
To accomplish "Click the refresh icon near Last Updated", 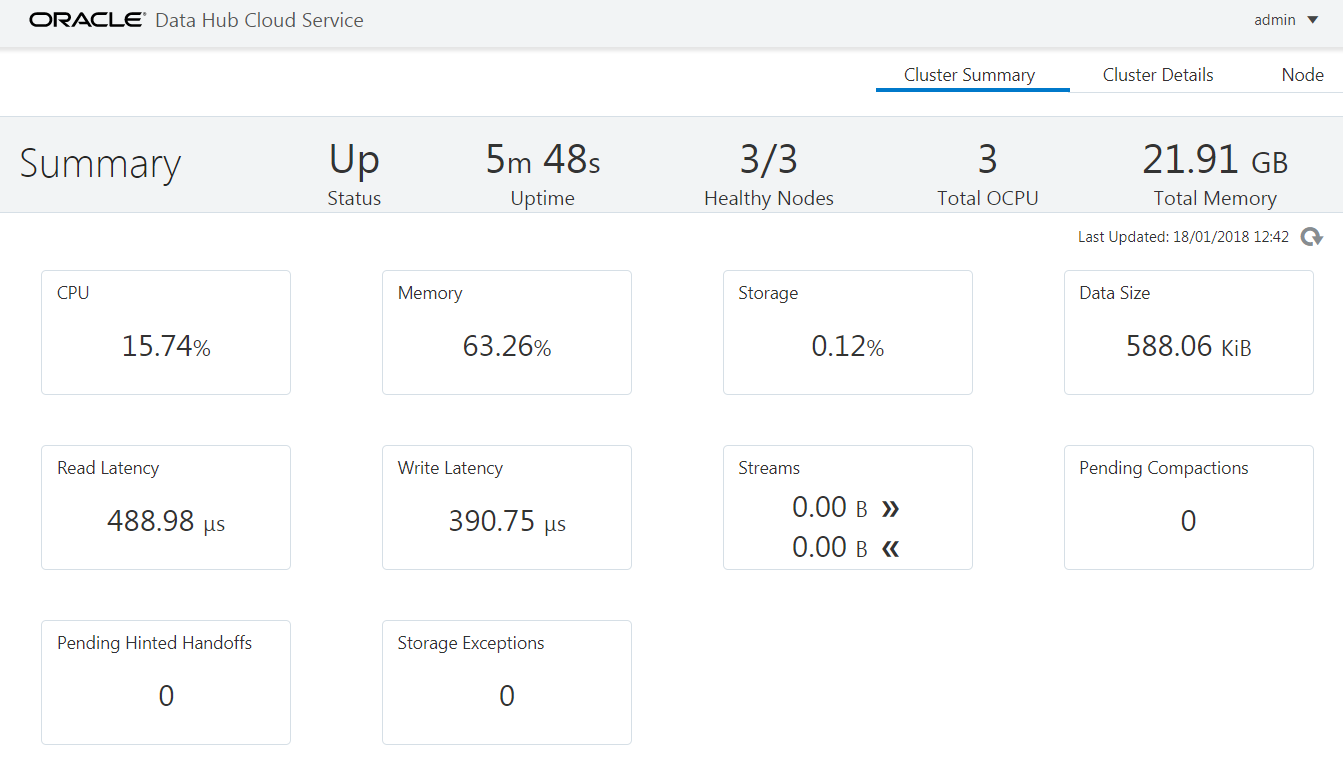I will (1312, 236).
